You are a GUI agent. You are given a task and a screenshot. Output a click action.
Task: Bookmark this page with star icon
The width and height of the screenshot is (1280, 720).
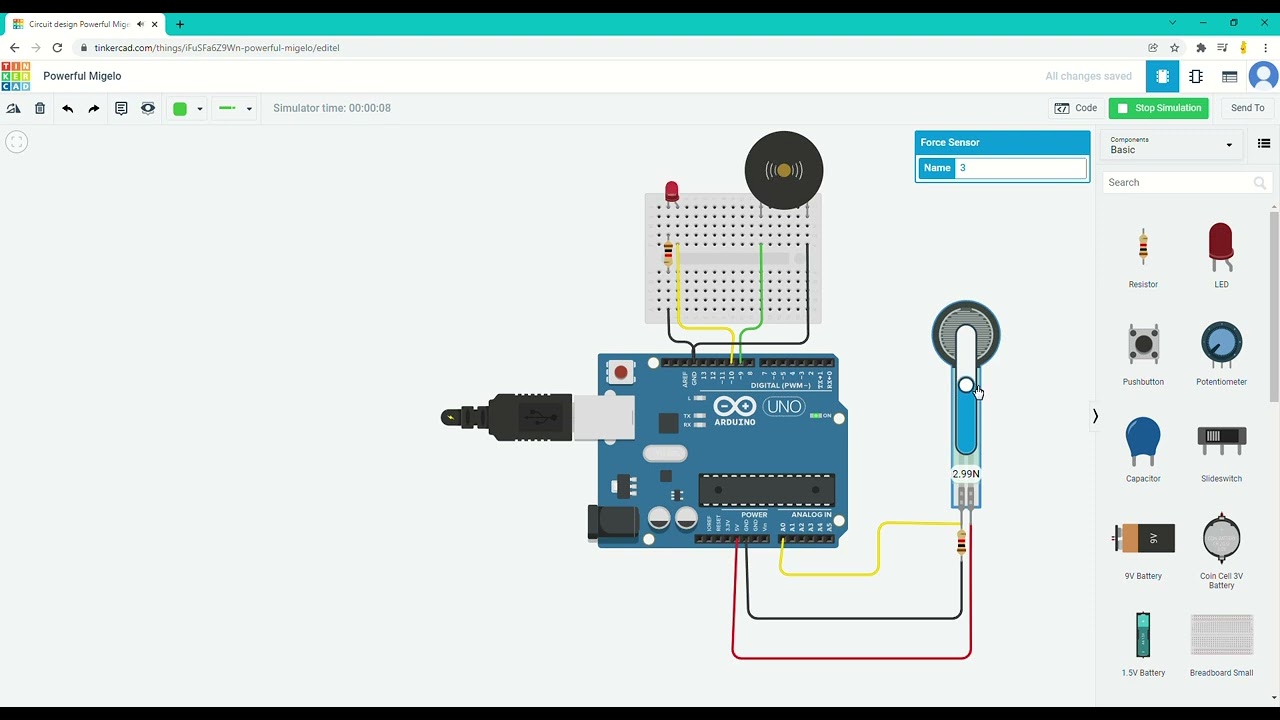[x=1175, y=47]
